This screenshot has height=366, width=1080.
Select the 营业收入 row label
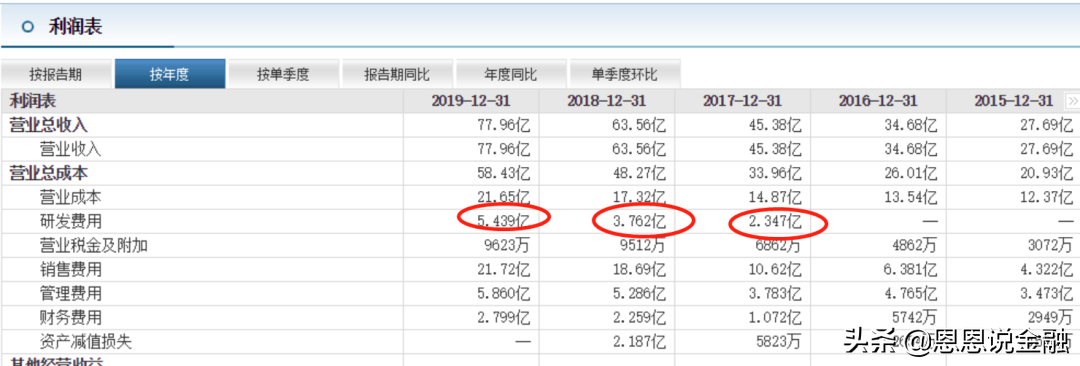70,149
